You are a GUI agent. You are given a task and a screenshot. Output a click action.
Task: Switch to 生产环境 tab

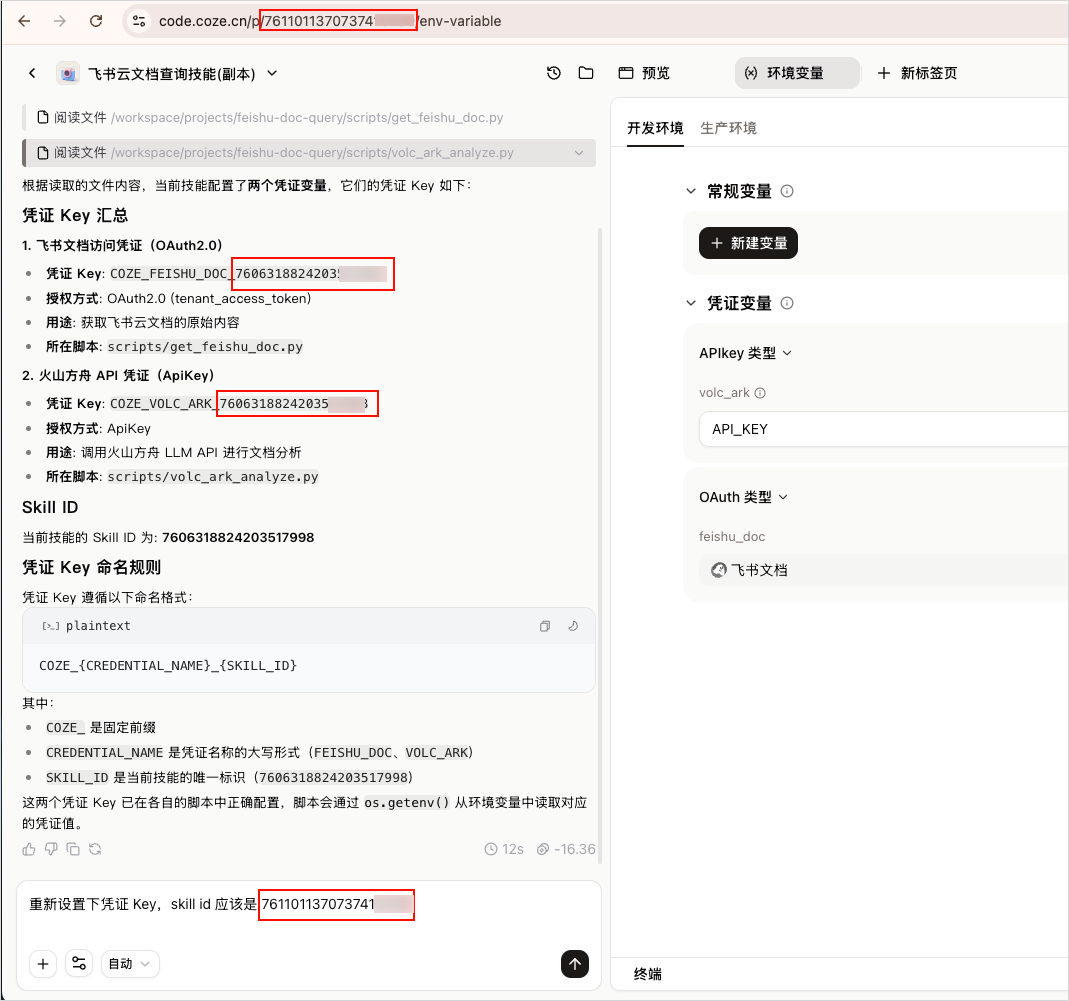click(728, 128)
